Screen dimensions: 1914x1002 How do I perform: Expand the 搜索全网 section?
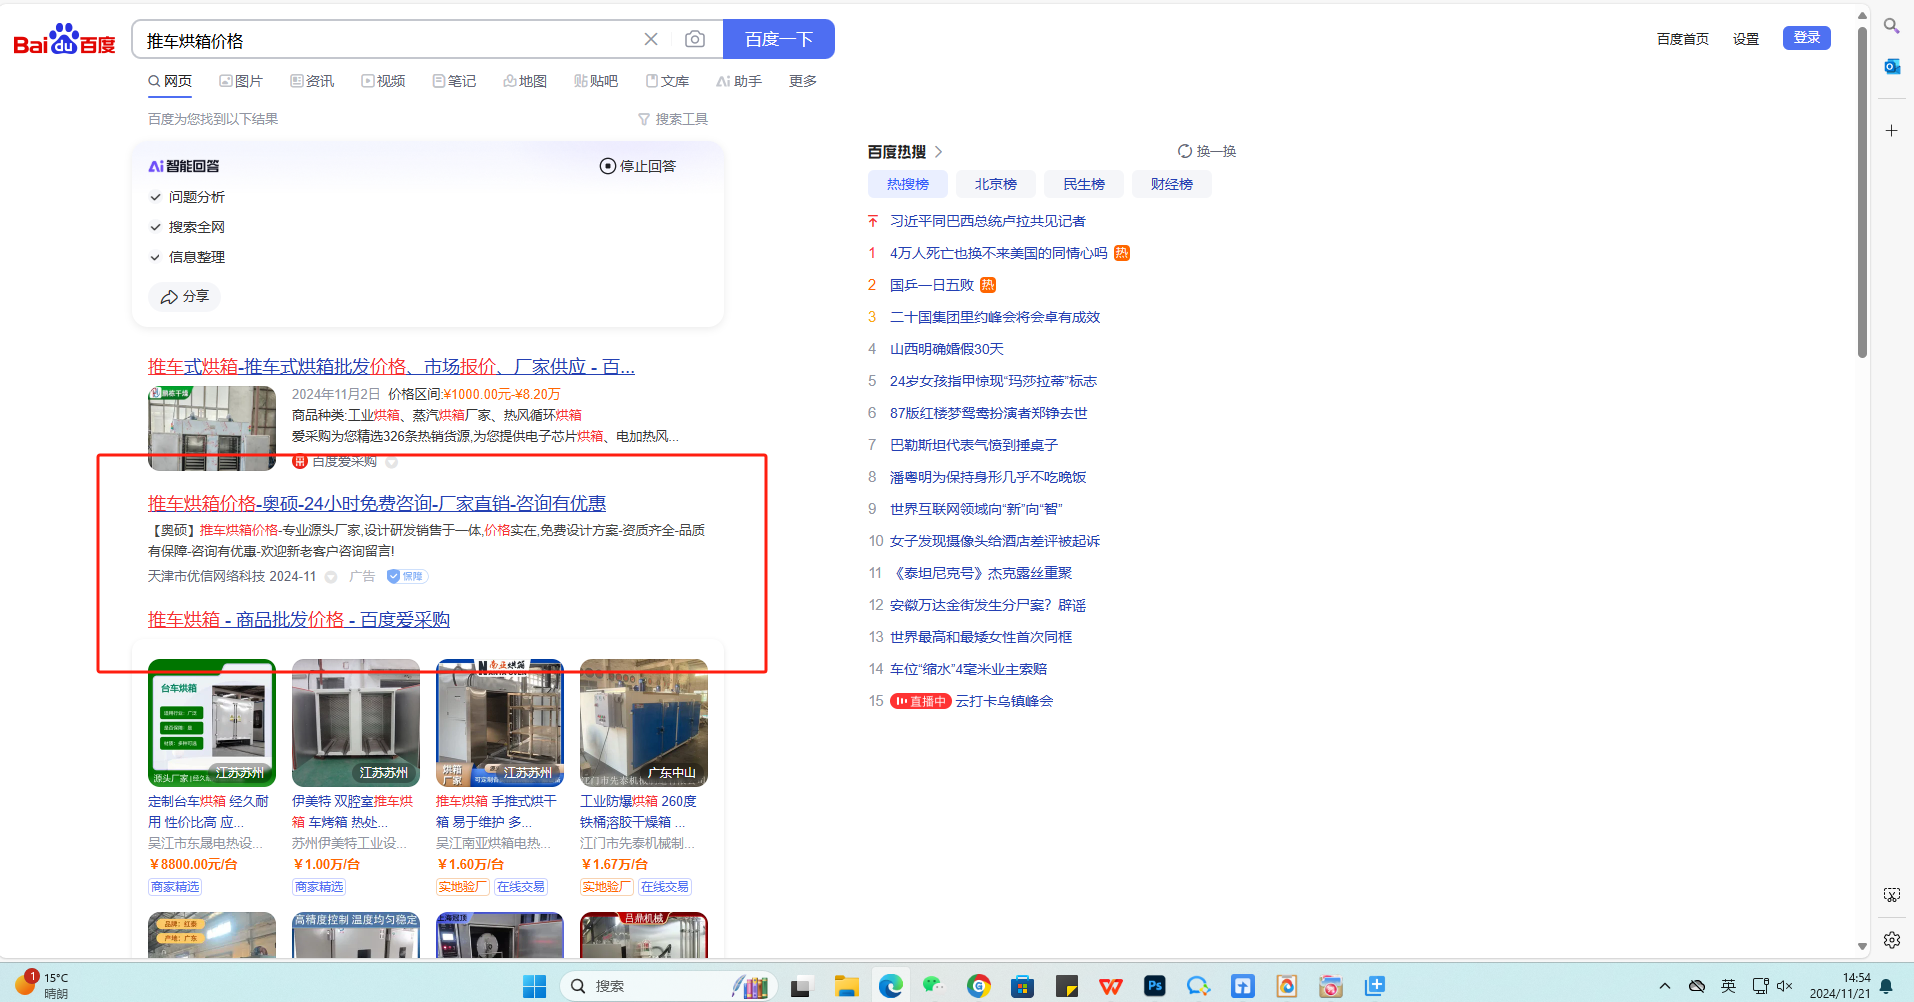[156, 227]
